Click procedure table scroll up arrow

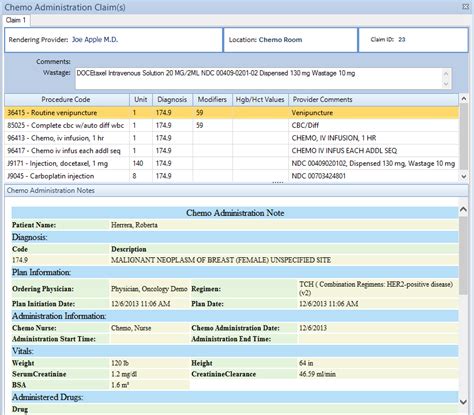pos(463,99)
